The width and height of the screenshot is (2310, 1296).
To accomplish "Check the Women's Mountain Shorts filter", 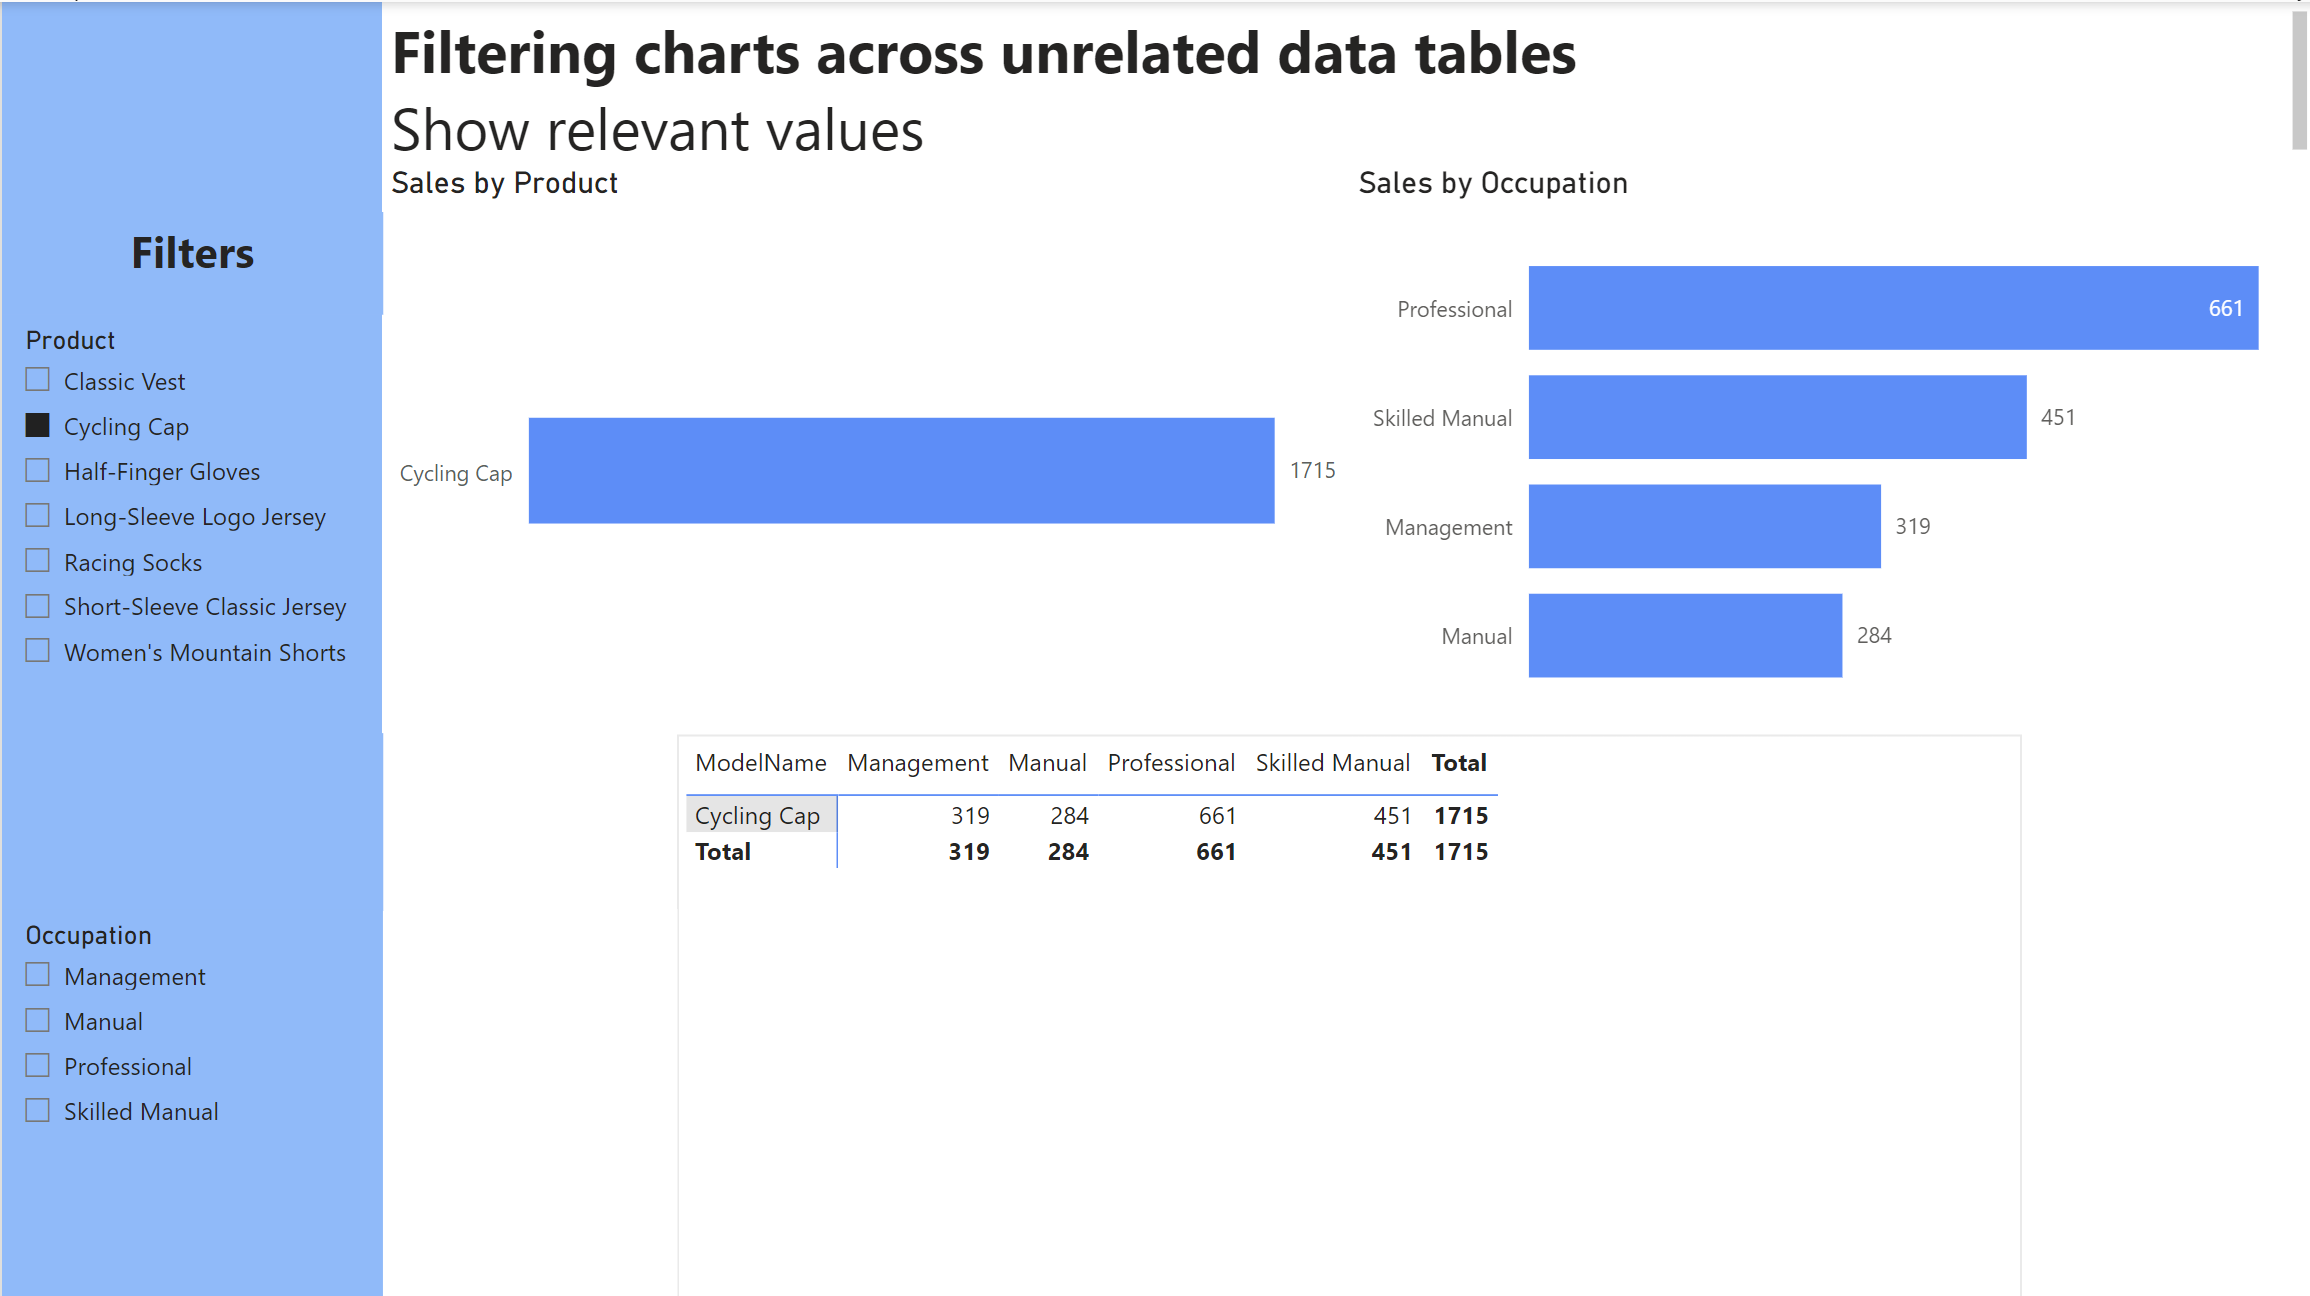I will pyautogui.click(x=38, y=651).
